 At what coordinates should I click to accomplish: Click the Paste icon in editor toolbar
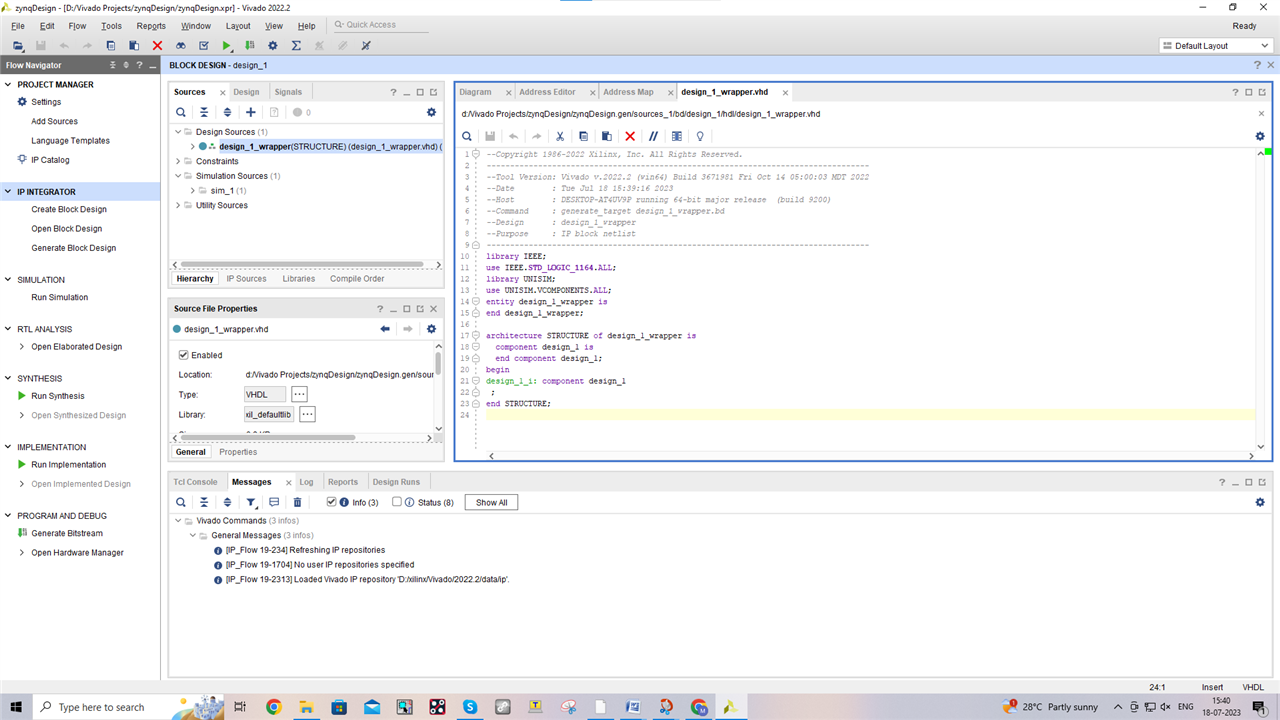[x=606, y=136]
